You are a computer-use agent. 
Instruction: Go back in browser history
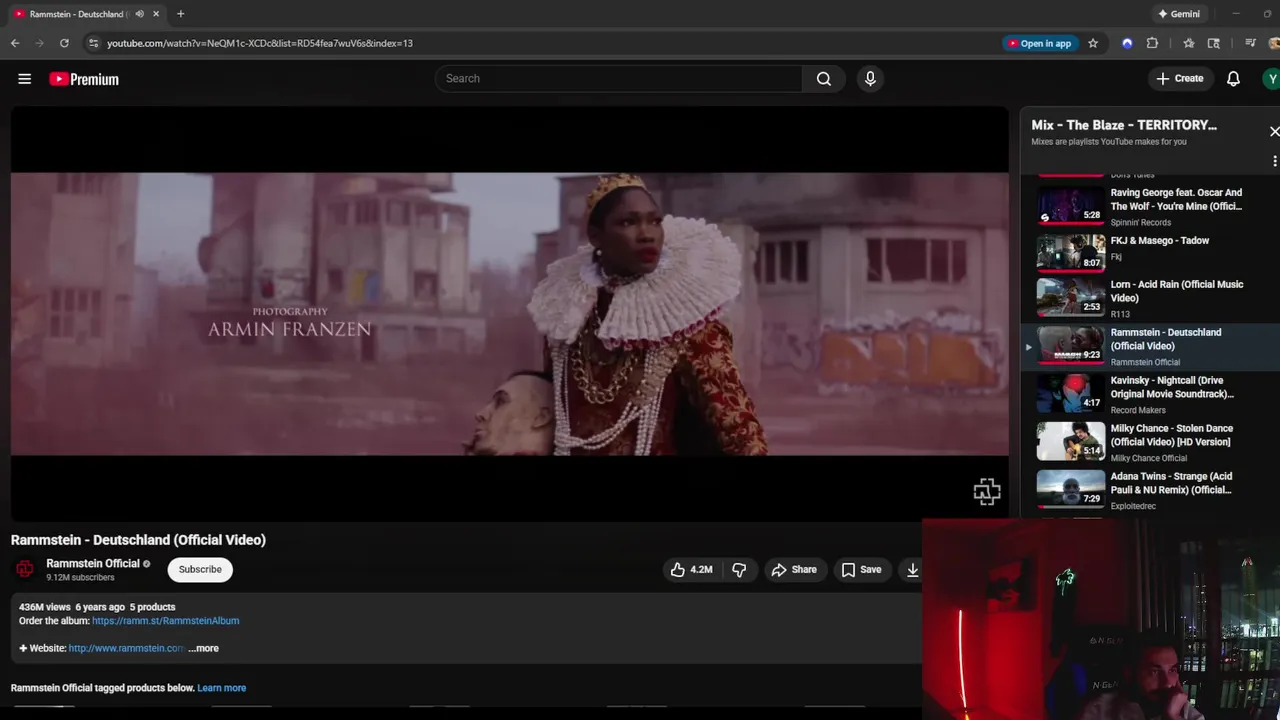(15, 43)
